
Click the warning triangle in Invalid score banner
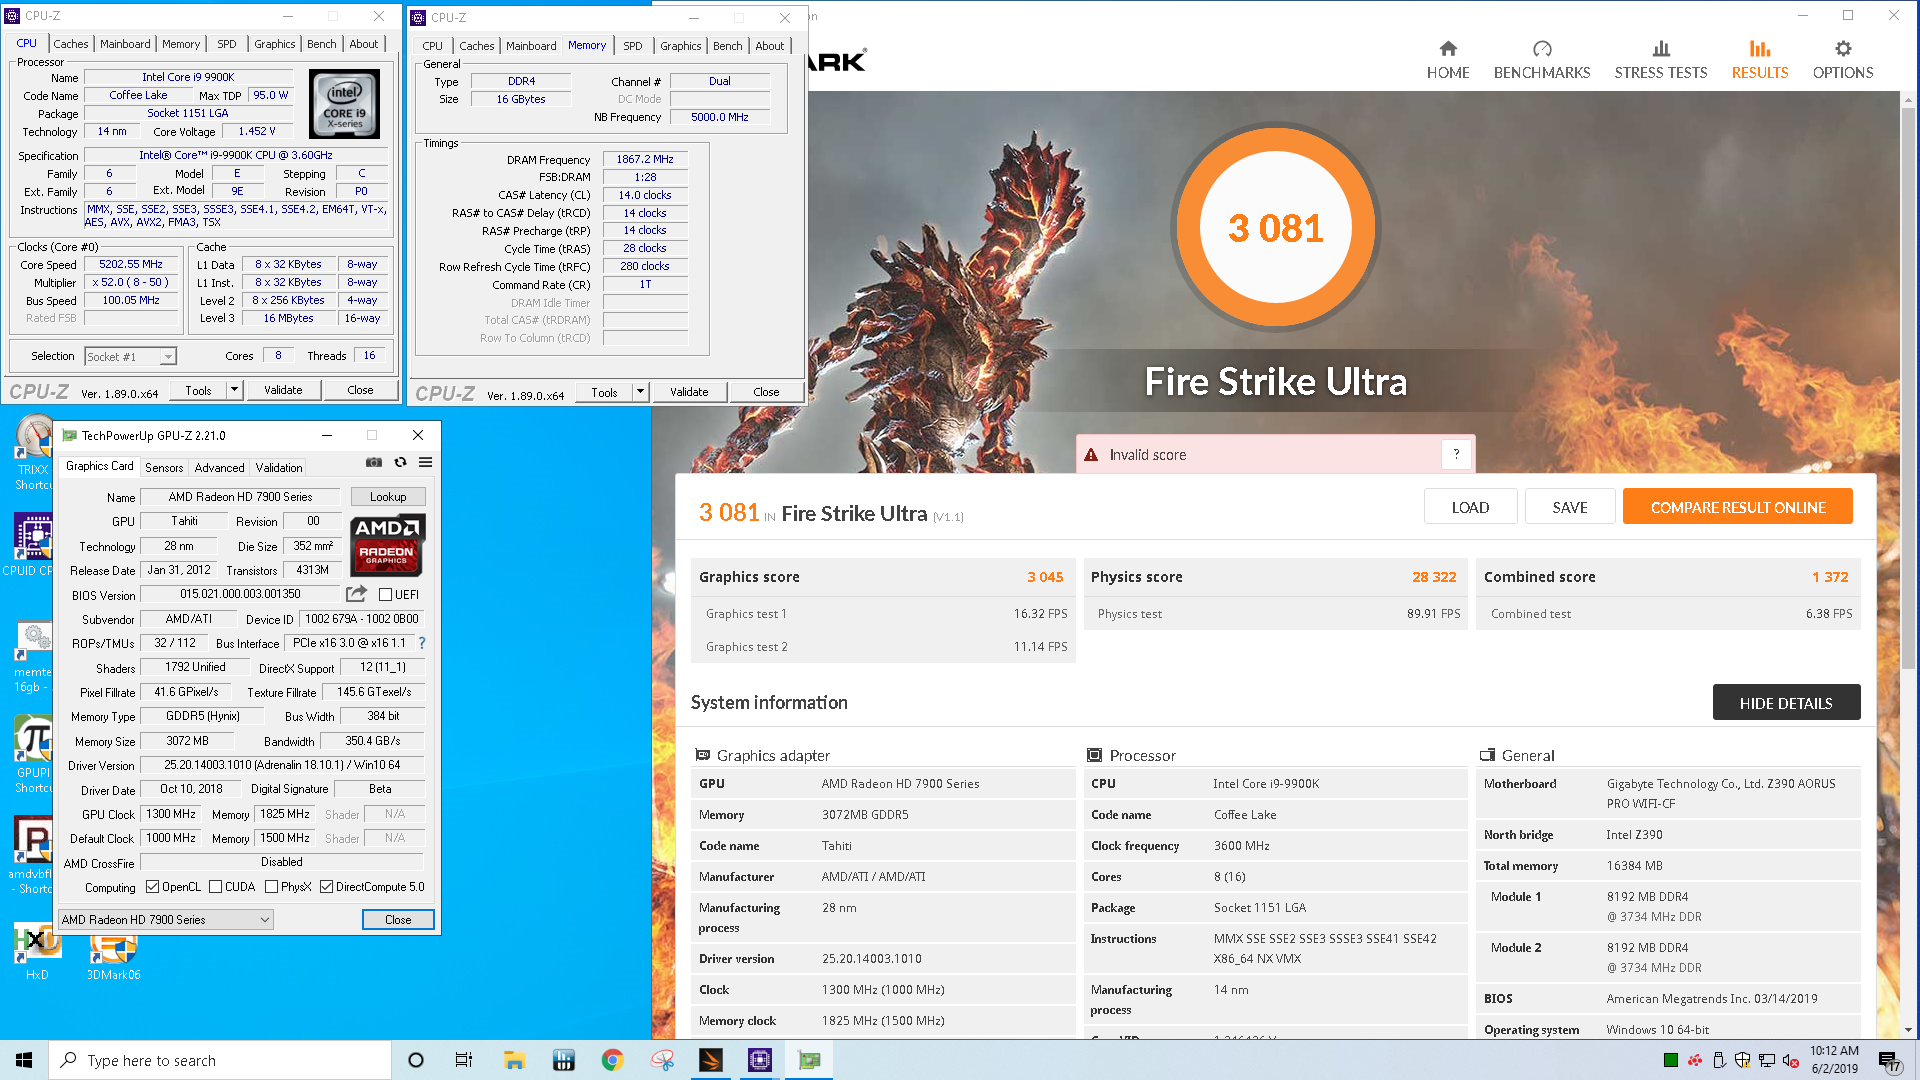pyautogui.click(x=1091, y=455)
